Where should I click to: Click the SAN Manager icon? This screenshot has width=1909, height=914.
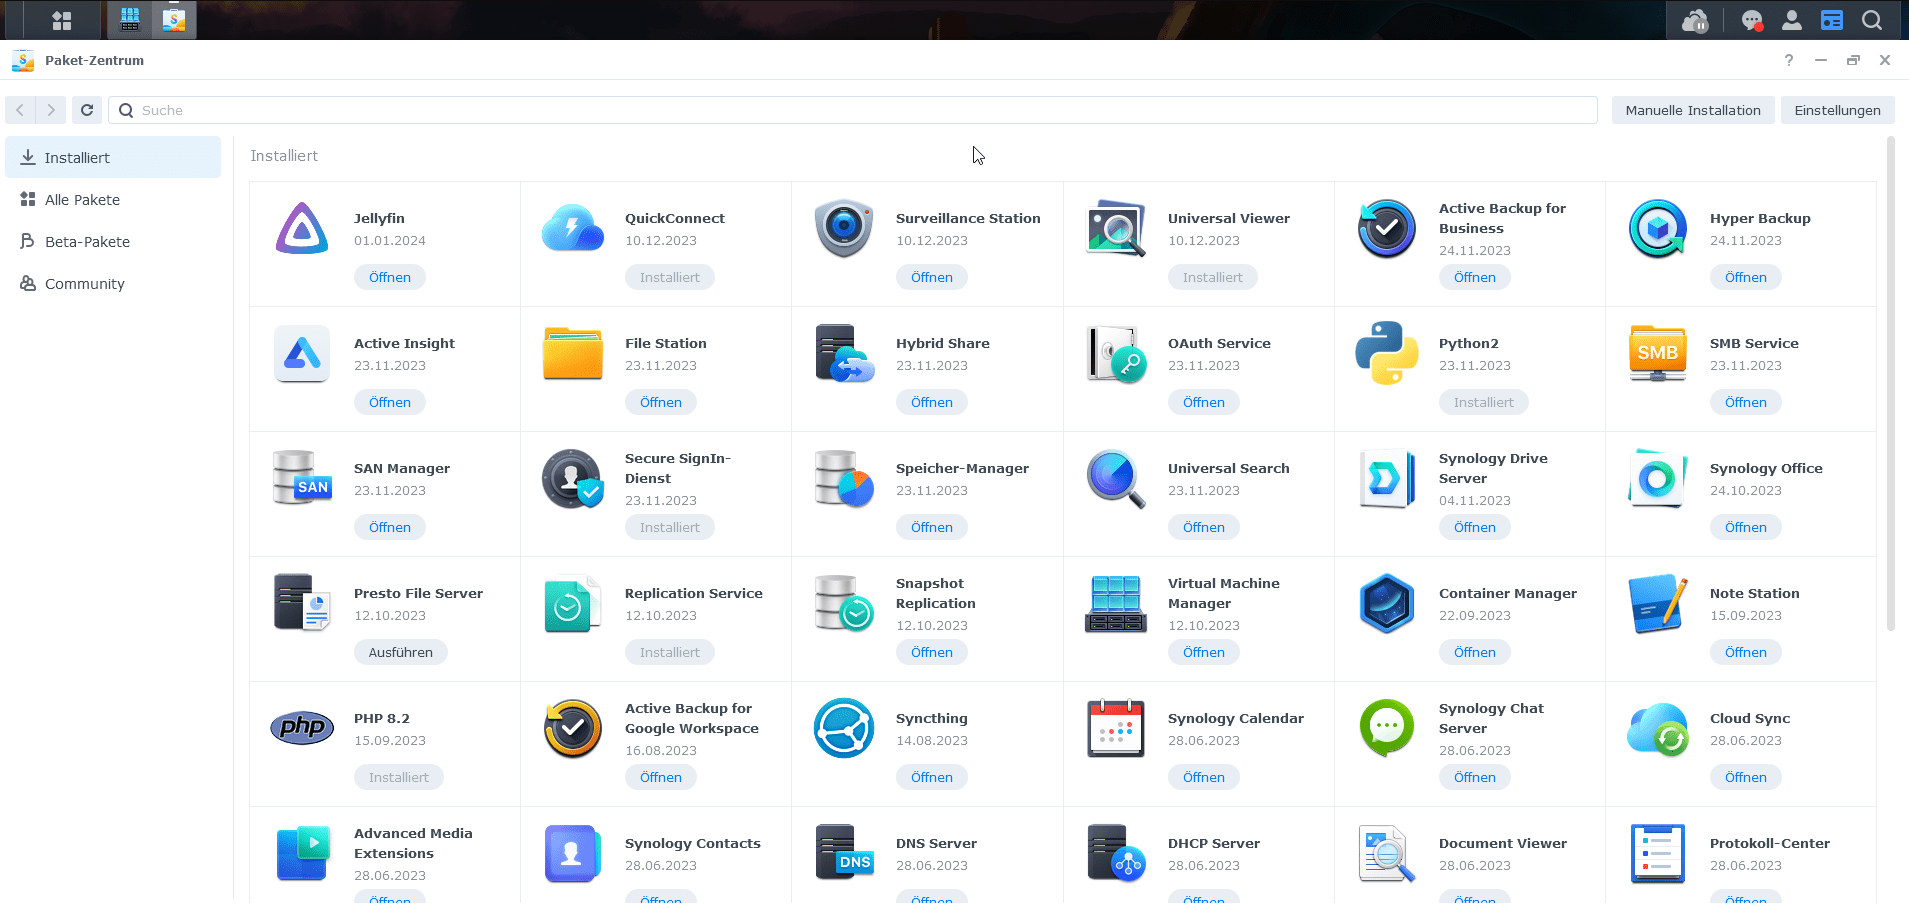tap(302, 478)
